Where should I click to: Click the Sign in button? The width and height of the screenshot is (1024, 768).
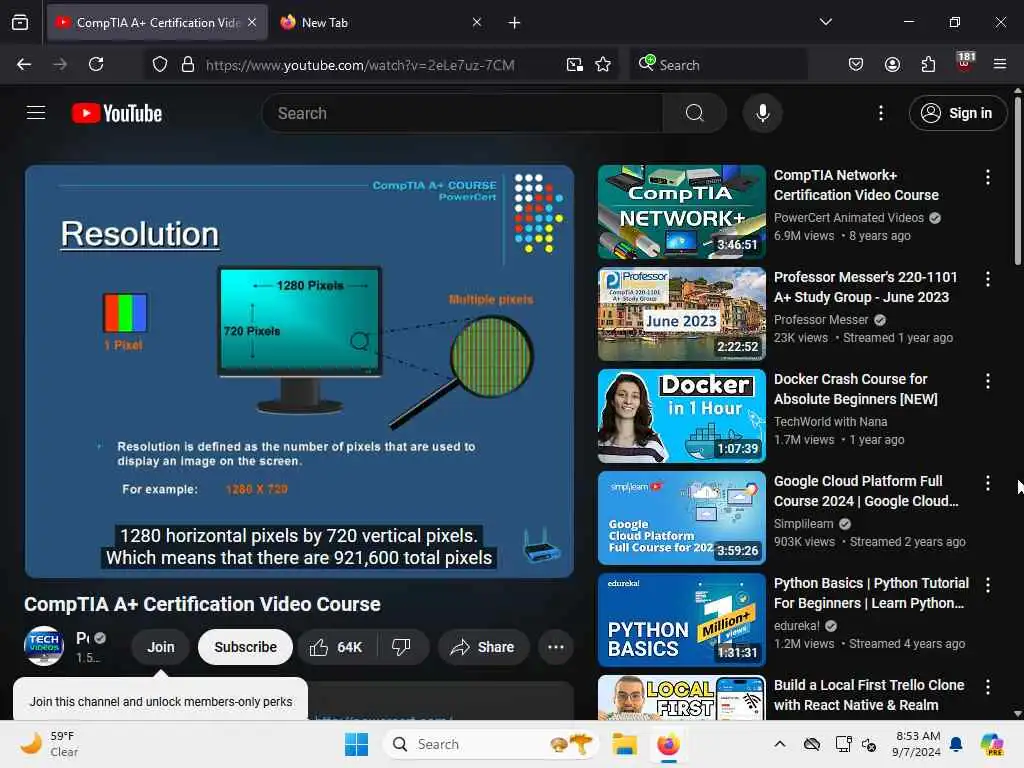click(x=957, y=113)
